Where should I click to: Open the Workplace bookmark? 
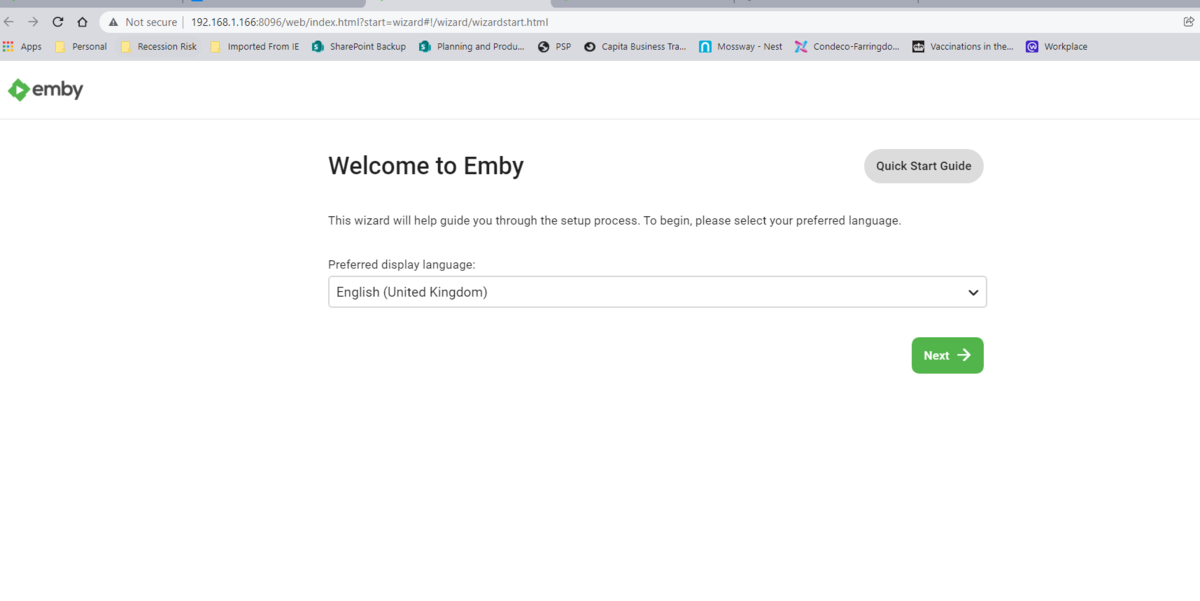(x=1057, y=47)
